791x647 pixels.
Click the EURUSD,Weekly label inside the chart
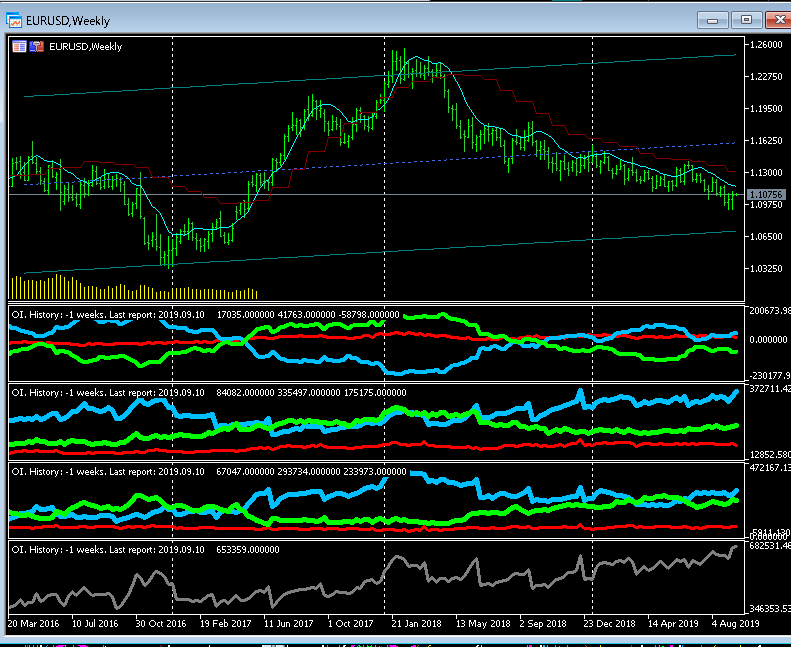[85, 46]
